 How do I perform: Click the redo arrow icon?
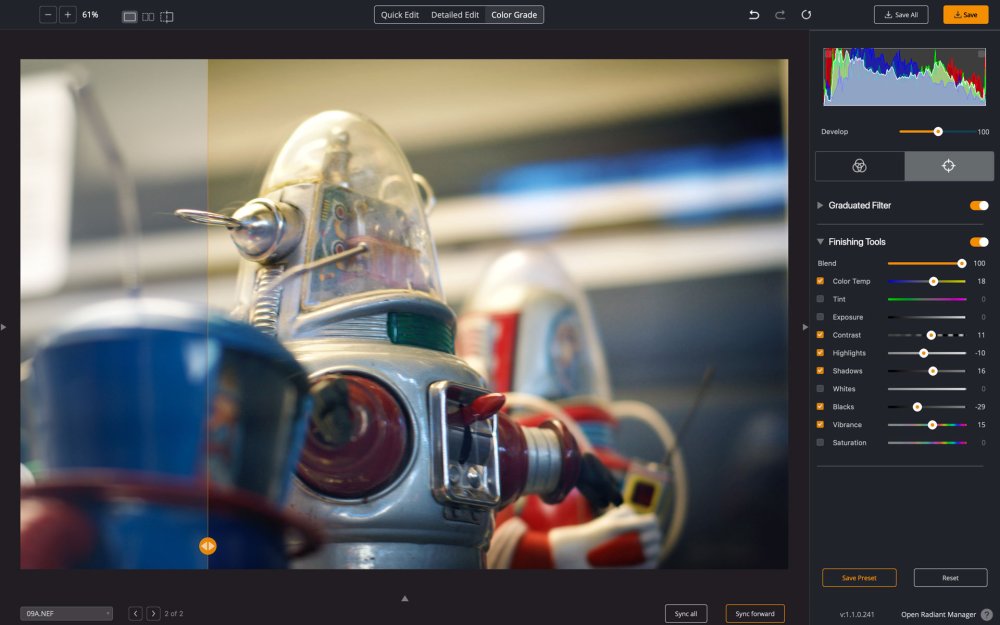coord(780,15)
